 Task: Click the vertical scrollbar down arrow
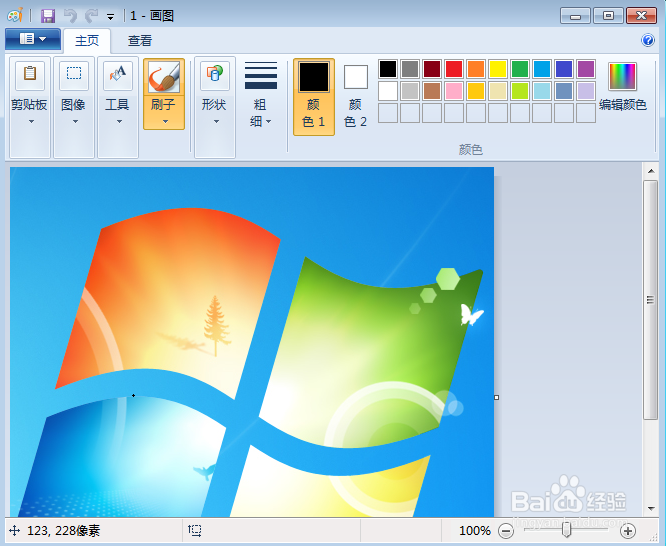[x=651, y=508]
